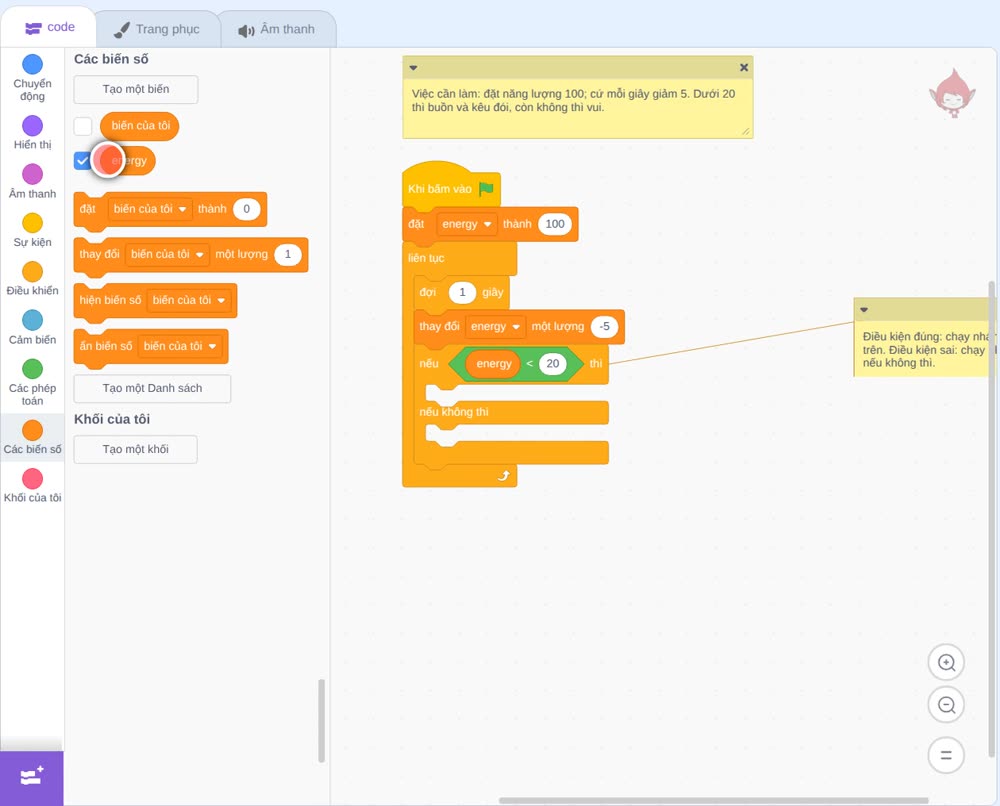Open energy dropdown in the script's đặt block
This screenshot has height=806, width=1000.
click(467, 224)
